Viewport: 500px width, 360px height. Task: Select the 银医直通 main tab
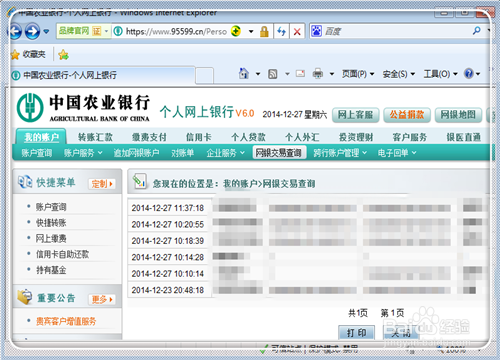click(464, 137)
